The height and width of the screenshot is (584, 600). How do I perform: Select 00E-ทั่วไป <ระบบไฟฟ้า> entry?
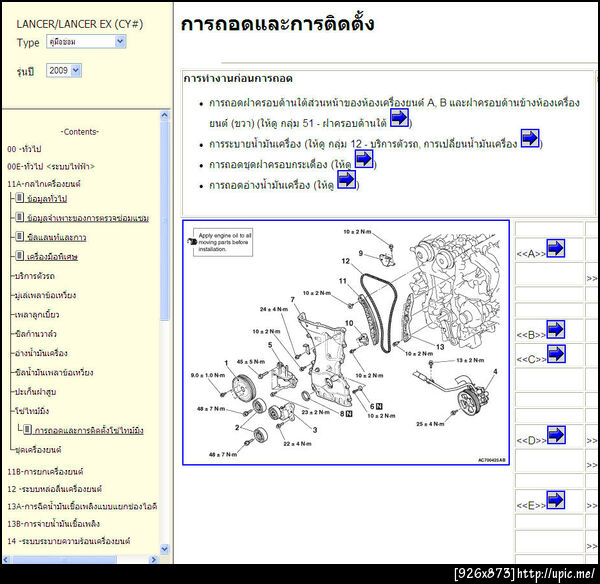click(51, 166)
